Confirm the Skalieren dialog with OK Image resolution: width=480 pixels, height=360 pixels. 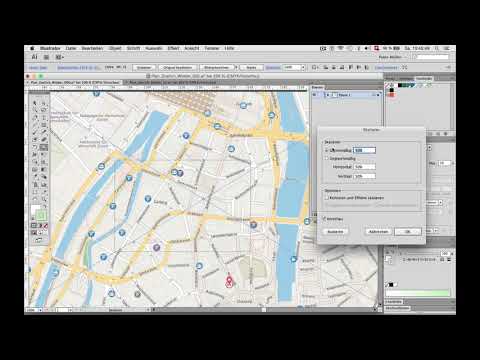coord(408,231)
